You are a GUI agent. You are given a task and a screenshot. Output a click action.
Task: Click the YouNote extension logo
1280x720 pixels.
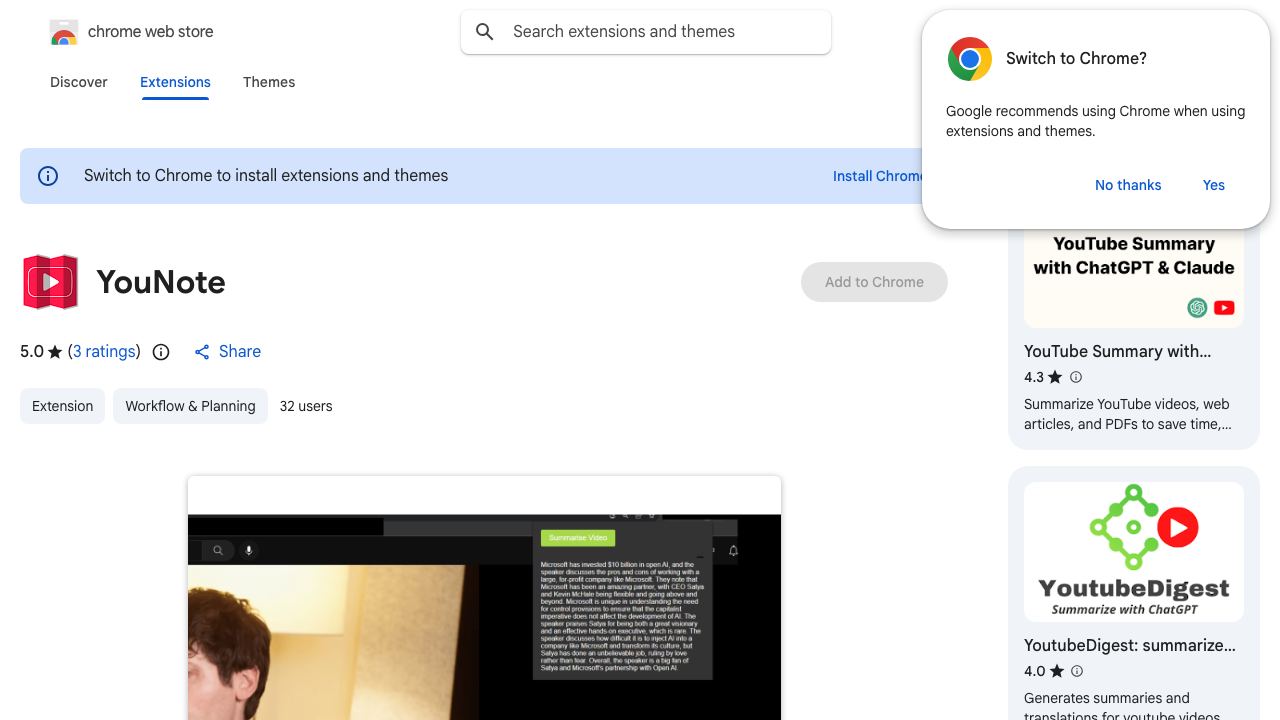[x=50, y=282]
